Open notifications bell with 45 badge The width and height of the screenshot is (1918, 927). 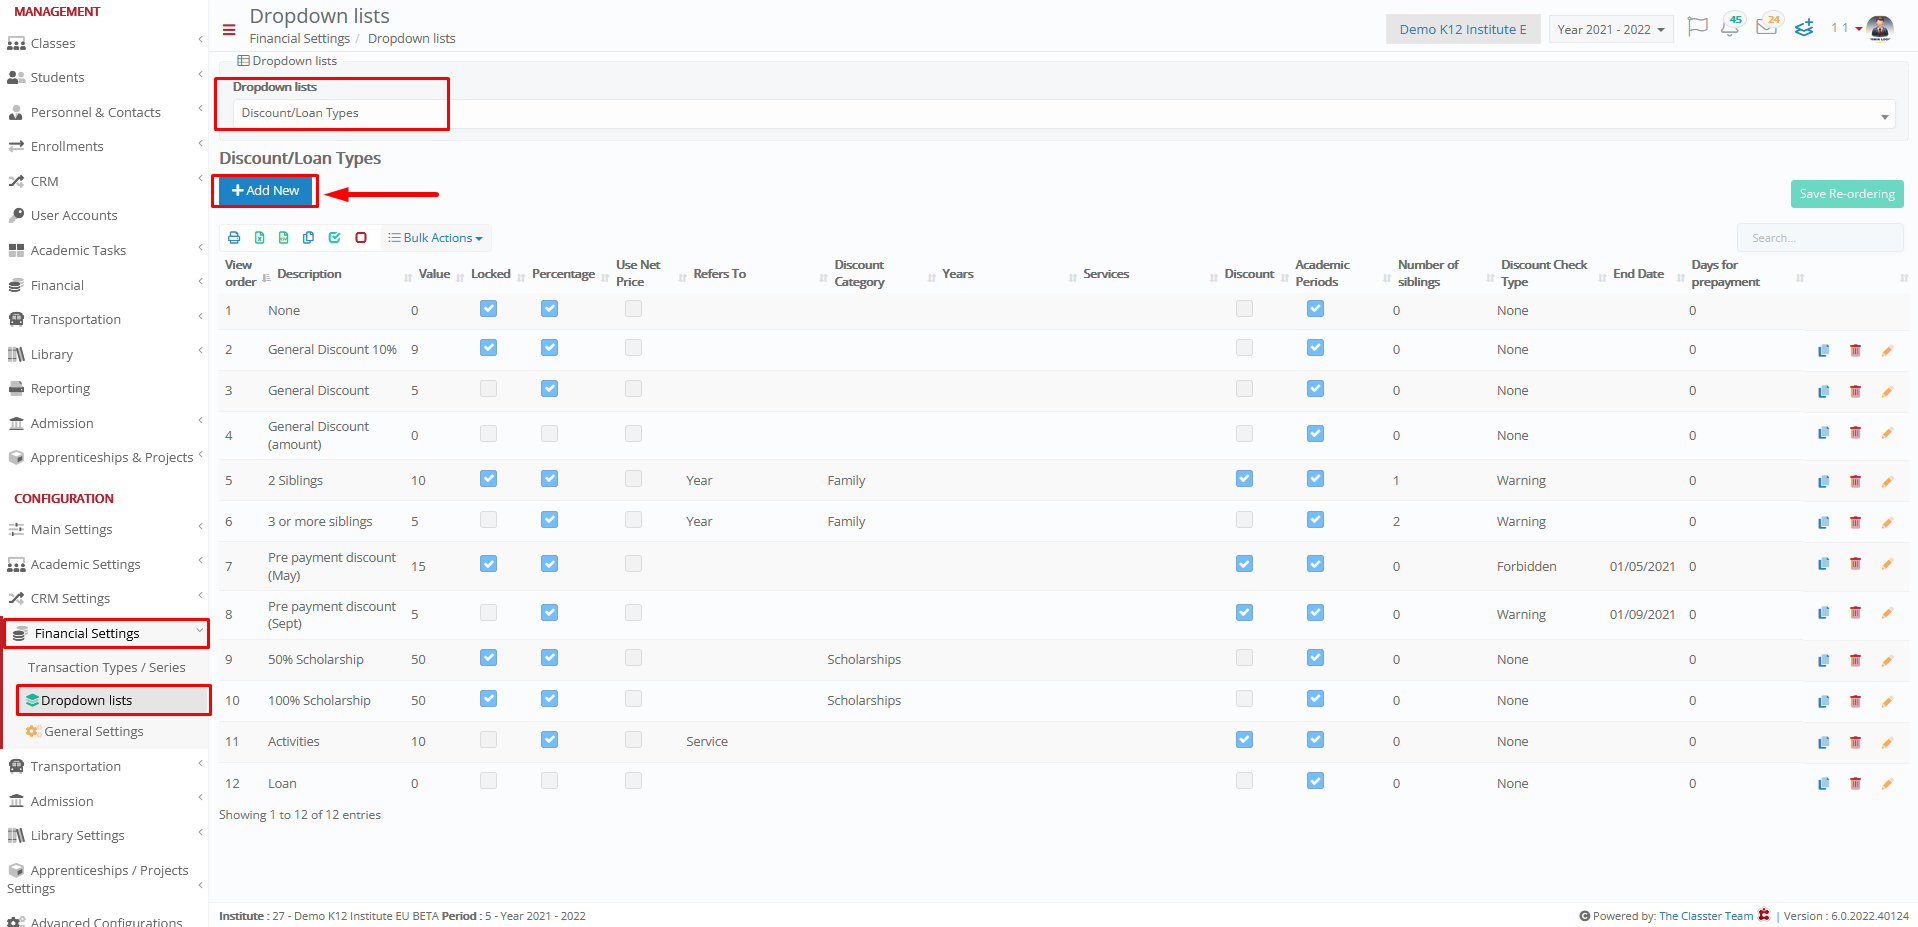coord(1731,26)
